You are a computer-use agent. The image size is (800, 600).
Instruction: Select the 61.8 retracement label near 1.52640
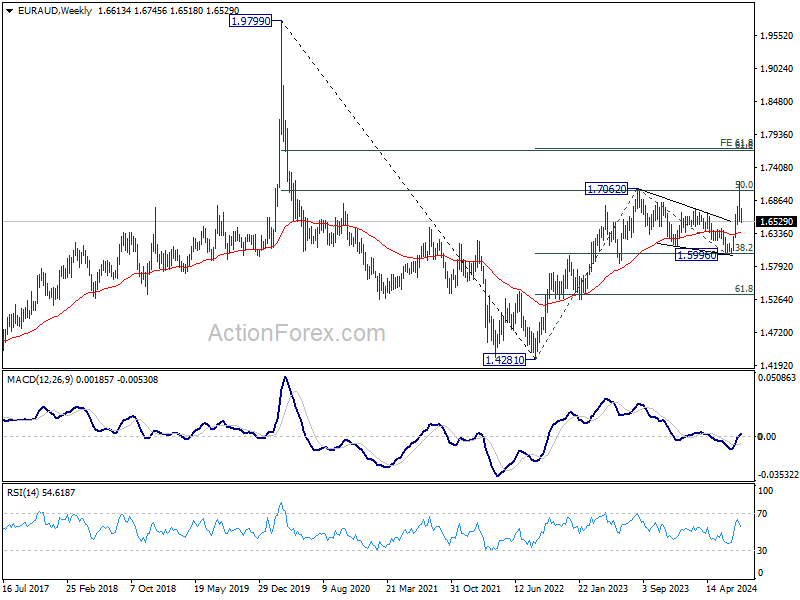tap(744, 289)
